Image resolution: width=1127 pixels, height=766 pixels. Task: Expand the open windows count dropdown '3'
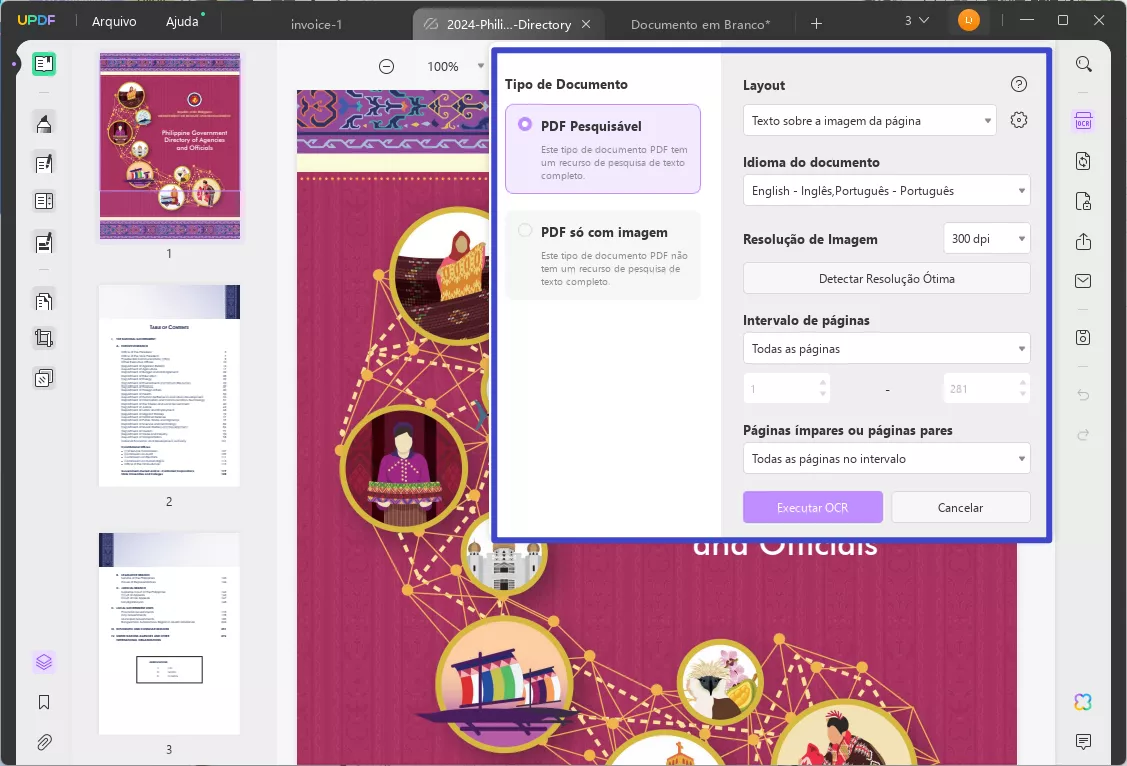916,21
